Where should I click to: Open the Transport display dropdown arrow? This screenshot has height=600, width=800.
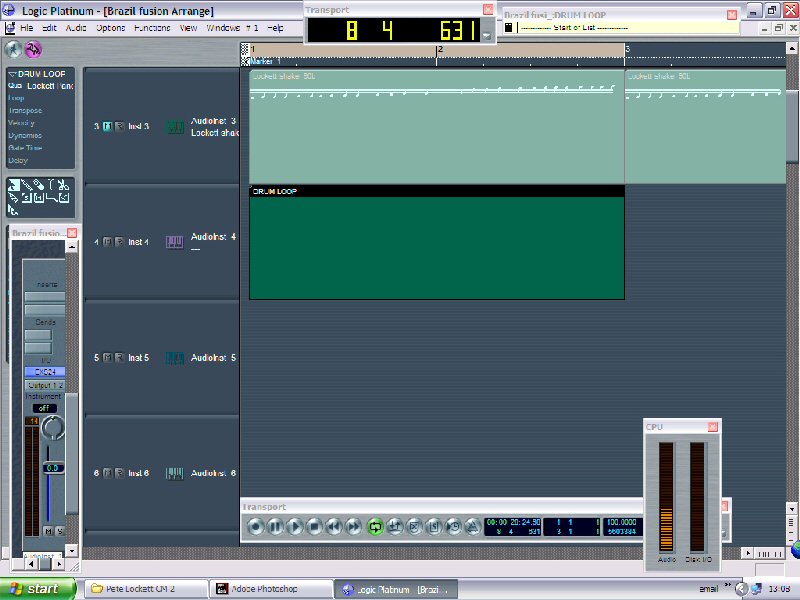click(x=487, y=35)
